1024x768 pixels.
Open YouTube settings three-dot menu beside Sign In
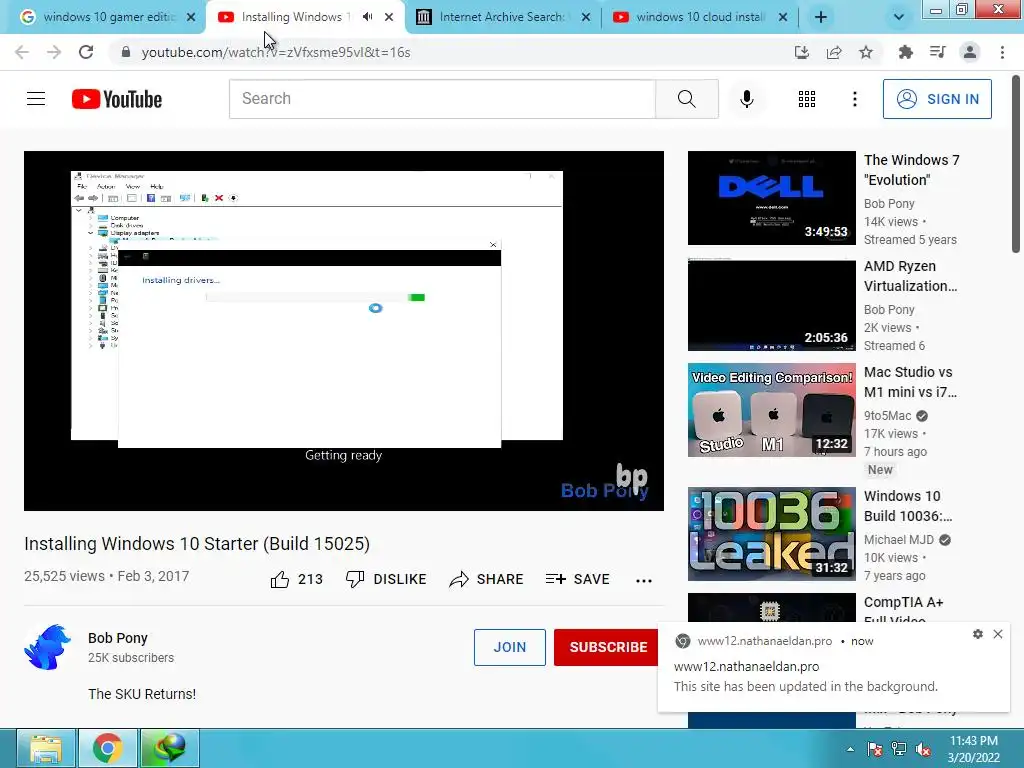point(854,99)
